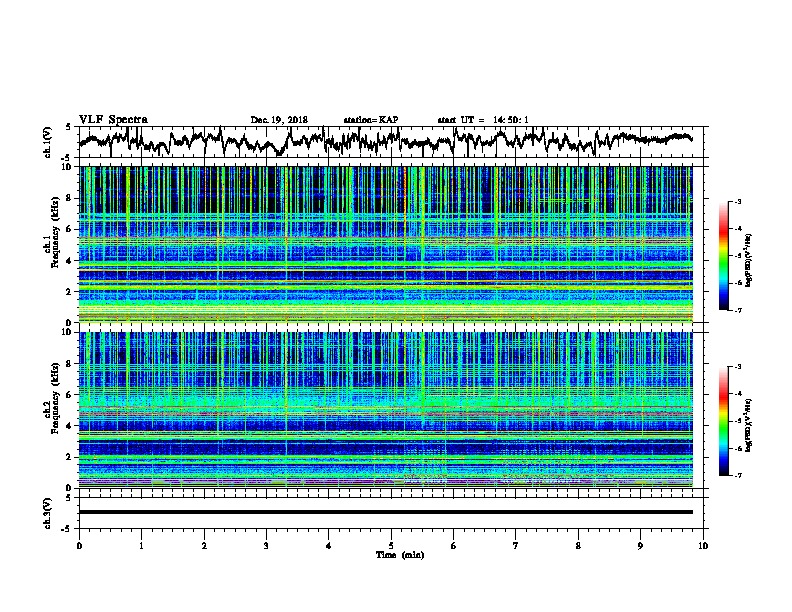Click the "ch.3(V)" axis label
This screenshot has height=612, width=792.
coord(48,513)
